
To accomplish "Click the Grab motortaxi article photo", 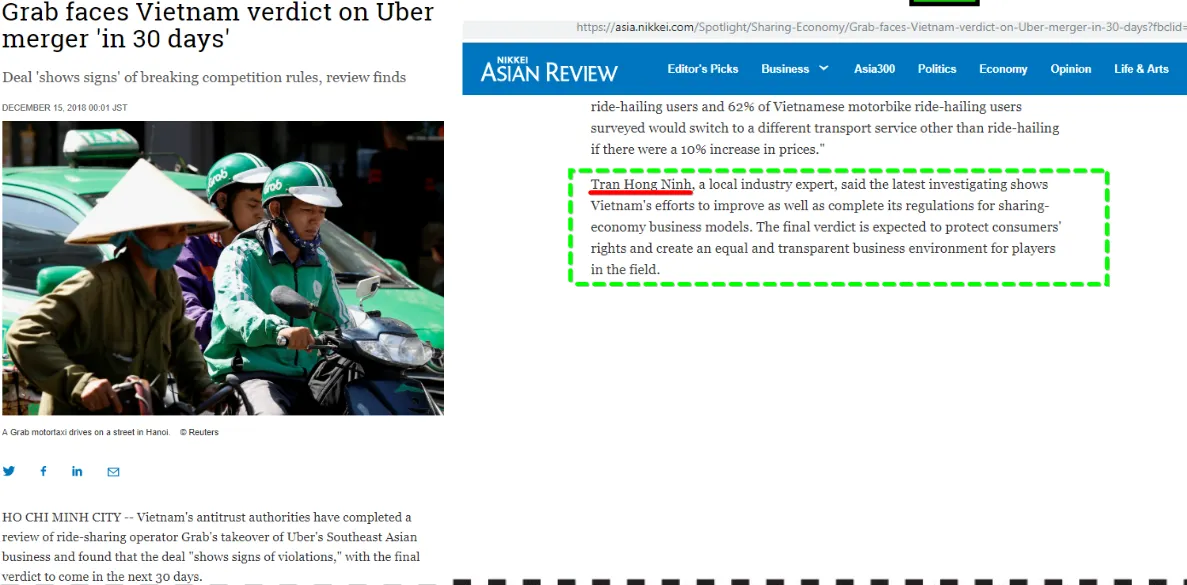I will (223, 268).
